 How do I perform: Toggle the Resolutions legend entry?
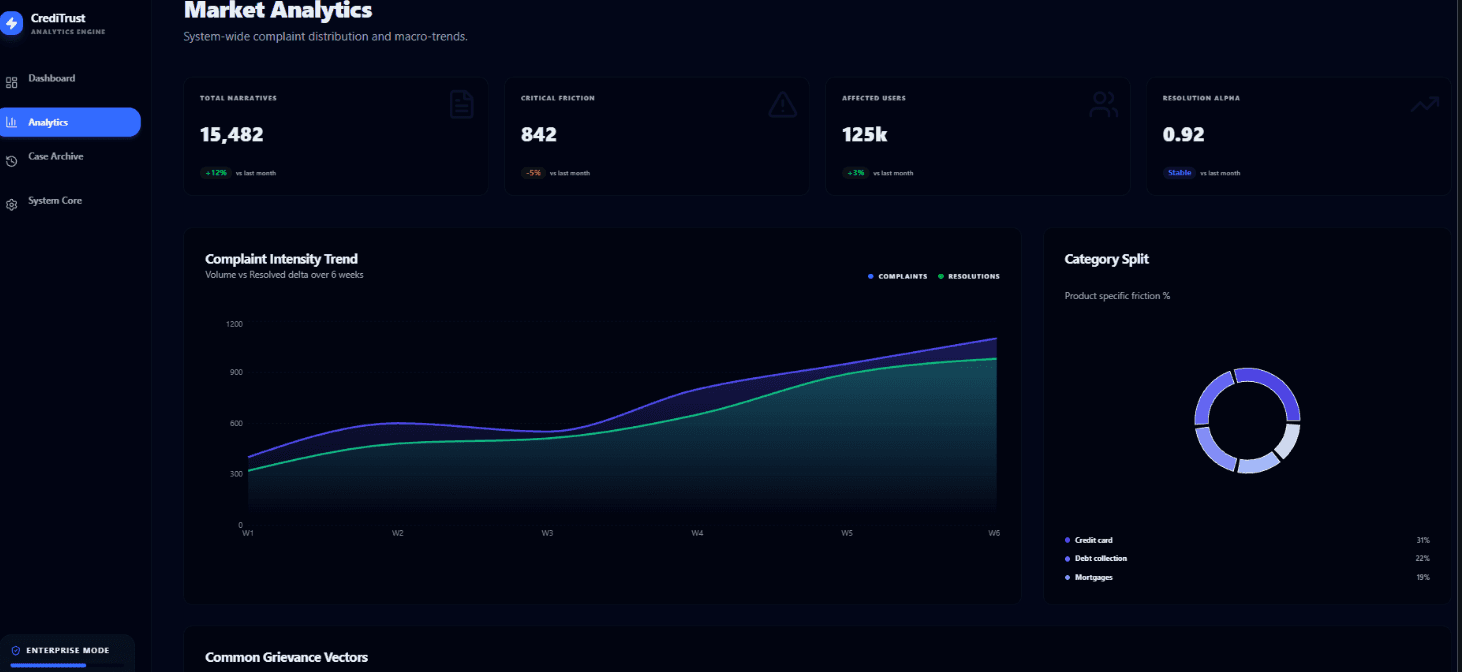pyautogui.click(x=969, y=276)
